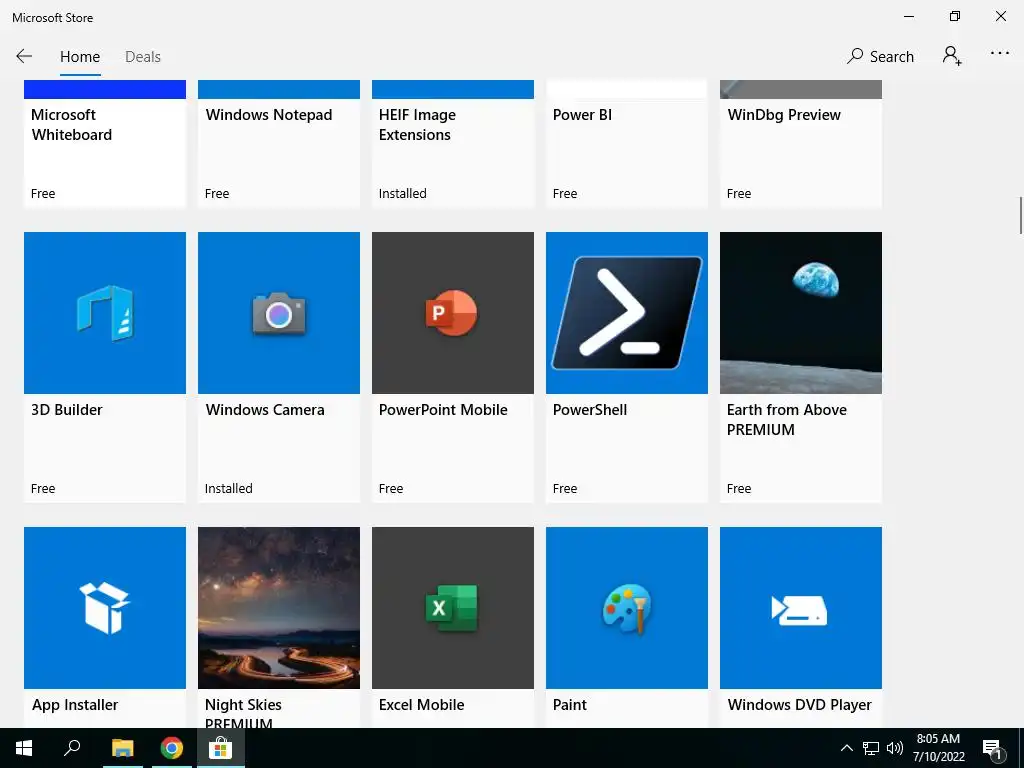Screen dimensions: 1024x768
Task: Click Free under Microsoft Whiteboard
Action: coord(43,193)
